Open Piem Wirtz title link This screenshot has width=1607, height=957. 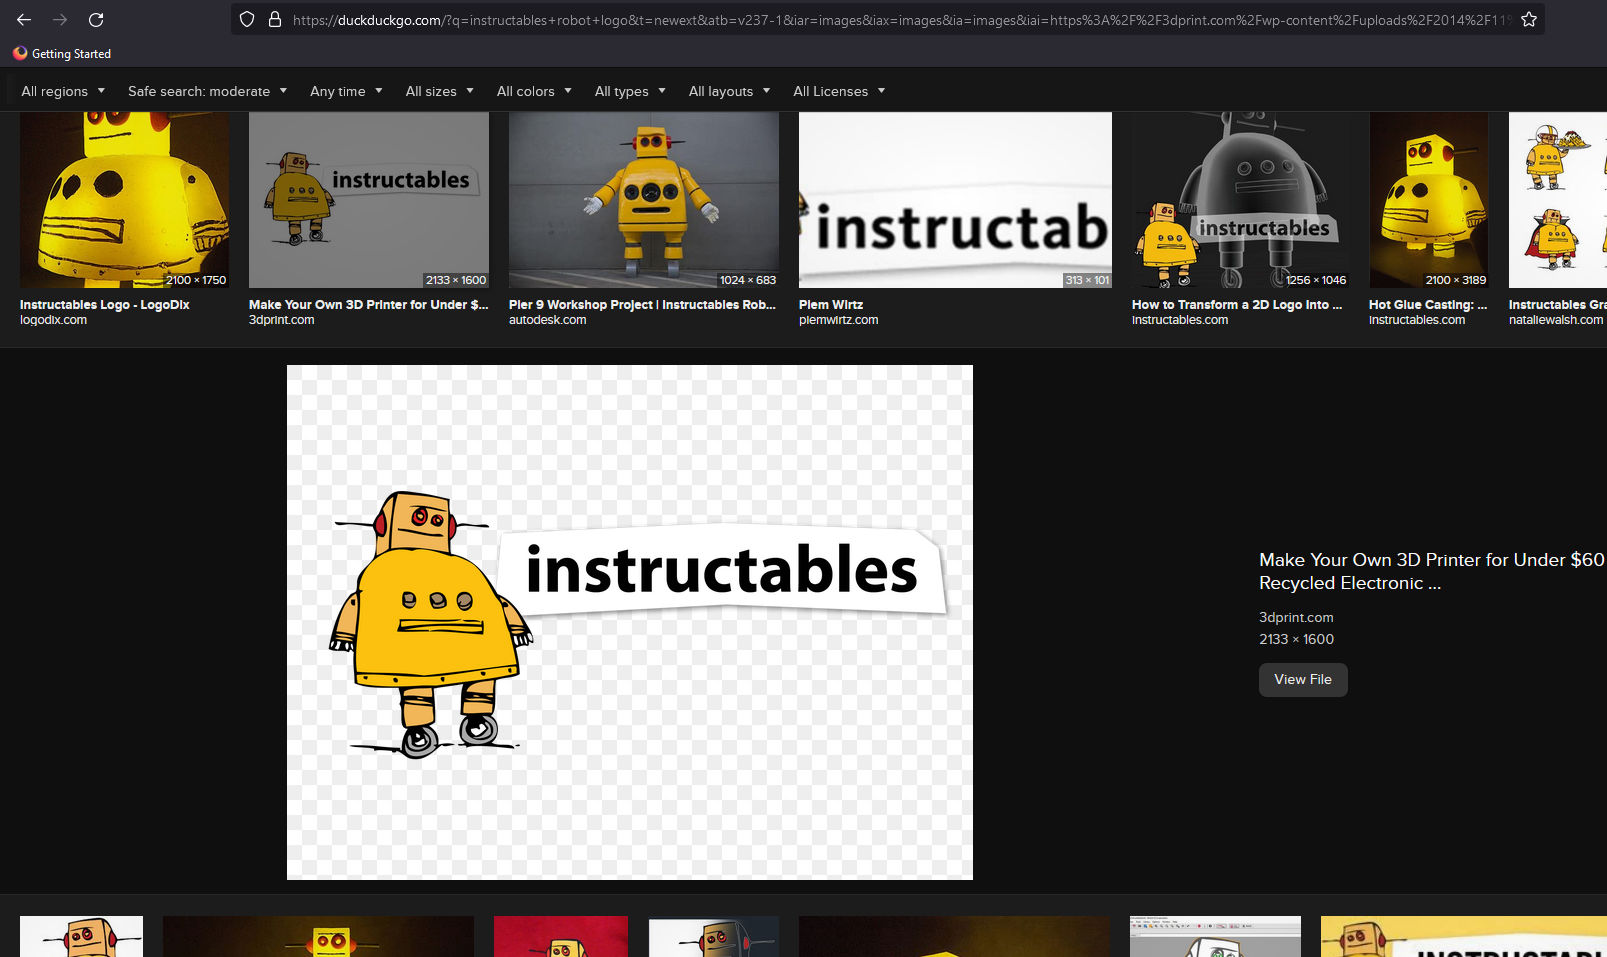[x=831, y=305]
